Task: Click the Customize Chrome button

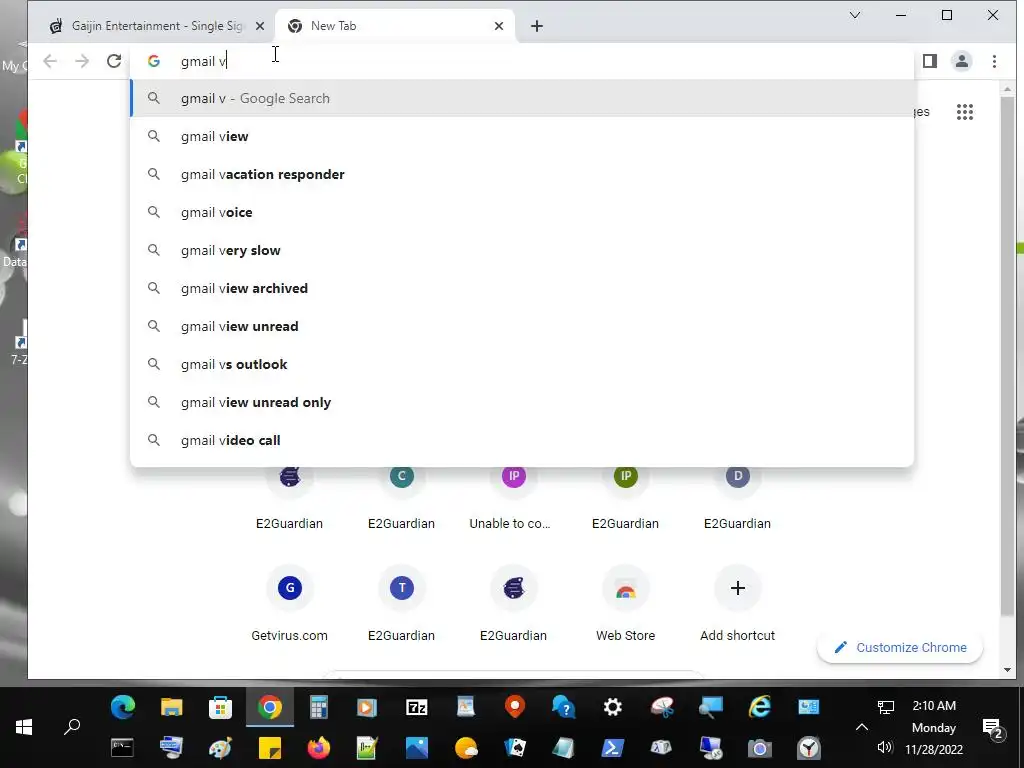Action: point(900,647)
